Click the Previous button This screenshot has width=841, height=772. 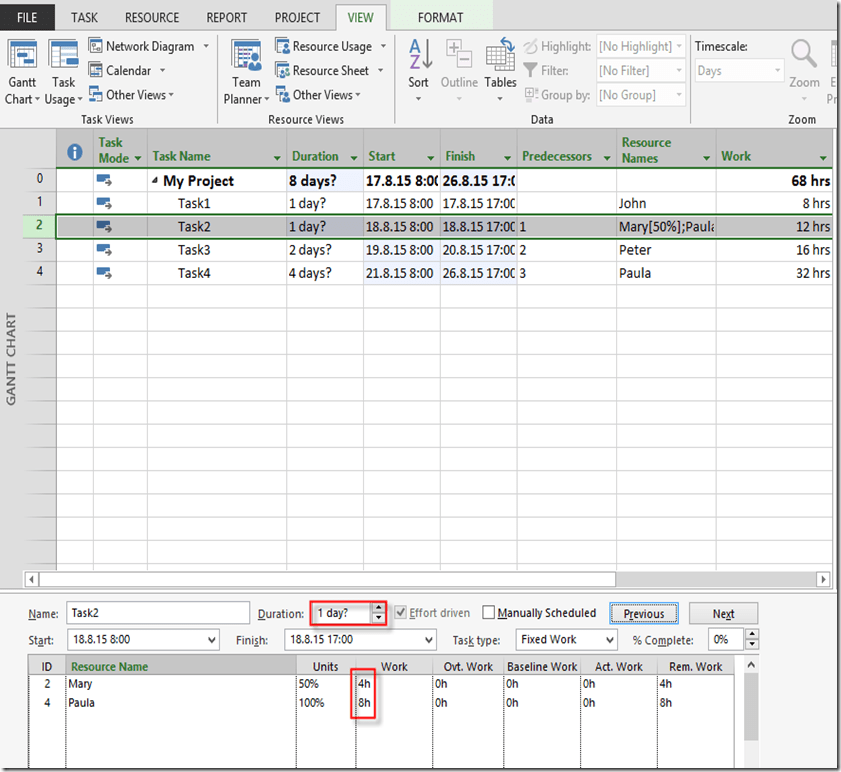(643, 613)
